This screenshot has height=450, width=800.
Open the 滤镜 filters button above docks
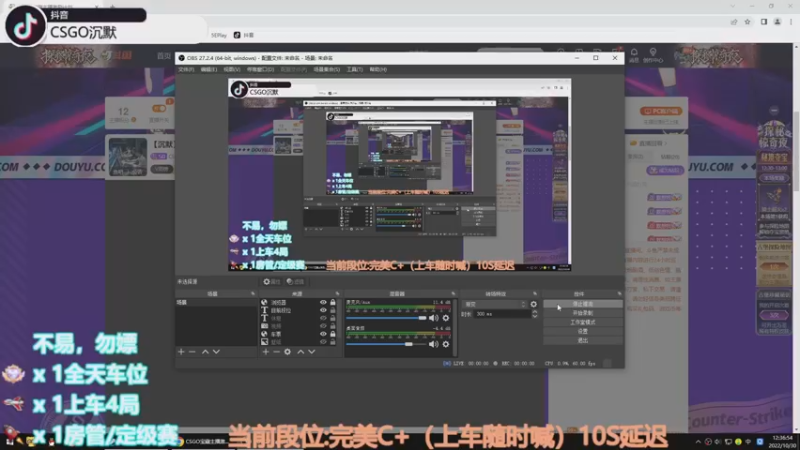(x=295, y=282)
